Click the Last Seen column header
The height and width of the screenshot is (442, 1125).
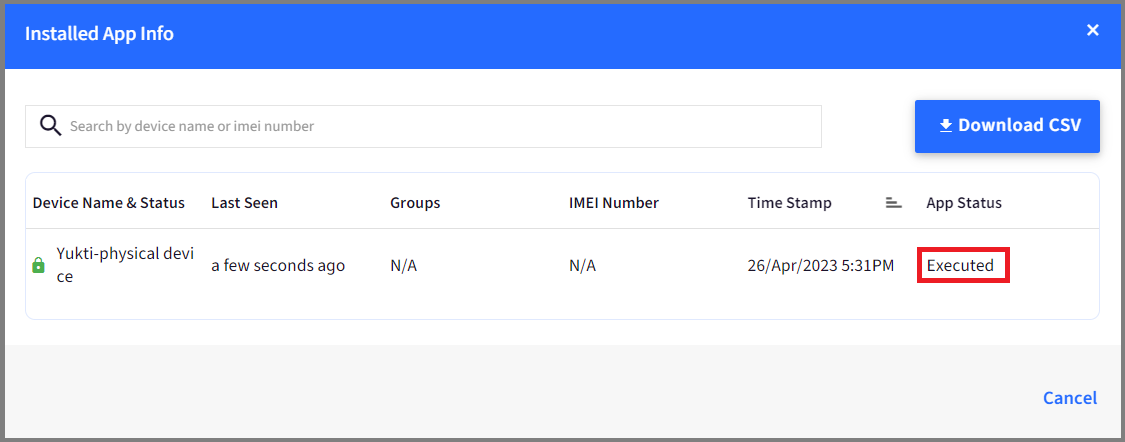tap(244, 203)
